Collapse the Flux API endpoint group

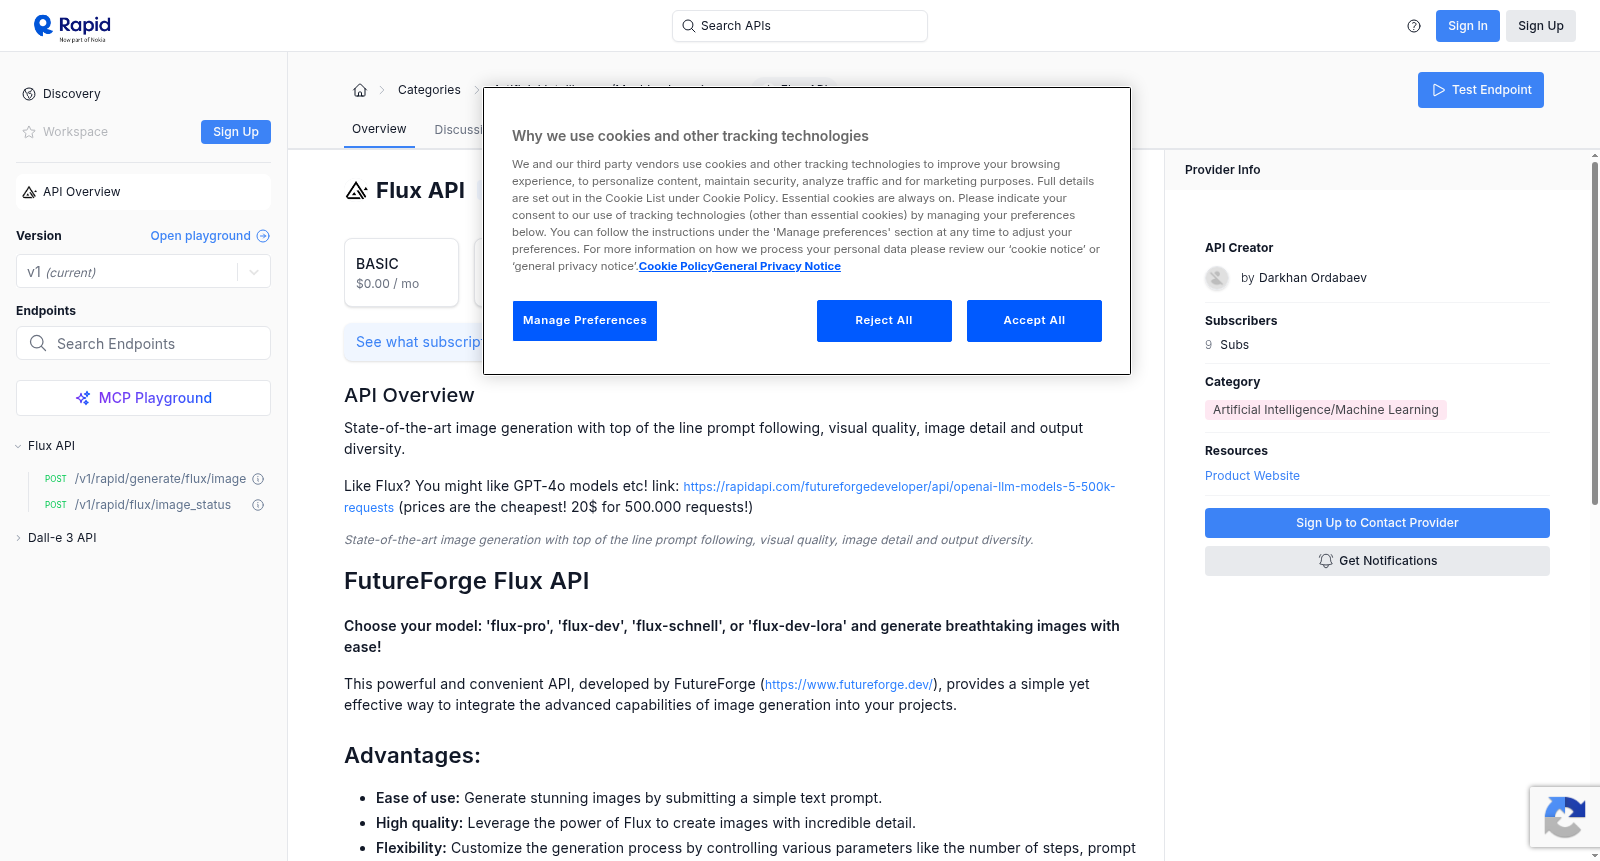45,446
